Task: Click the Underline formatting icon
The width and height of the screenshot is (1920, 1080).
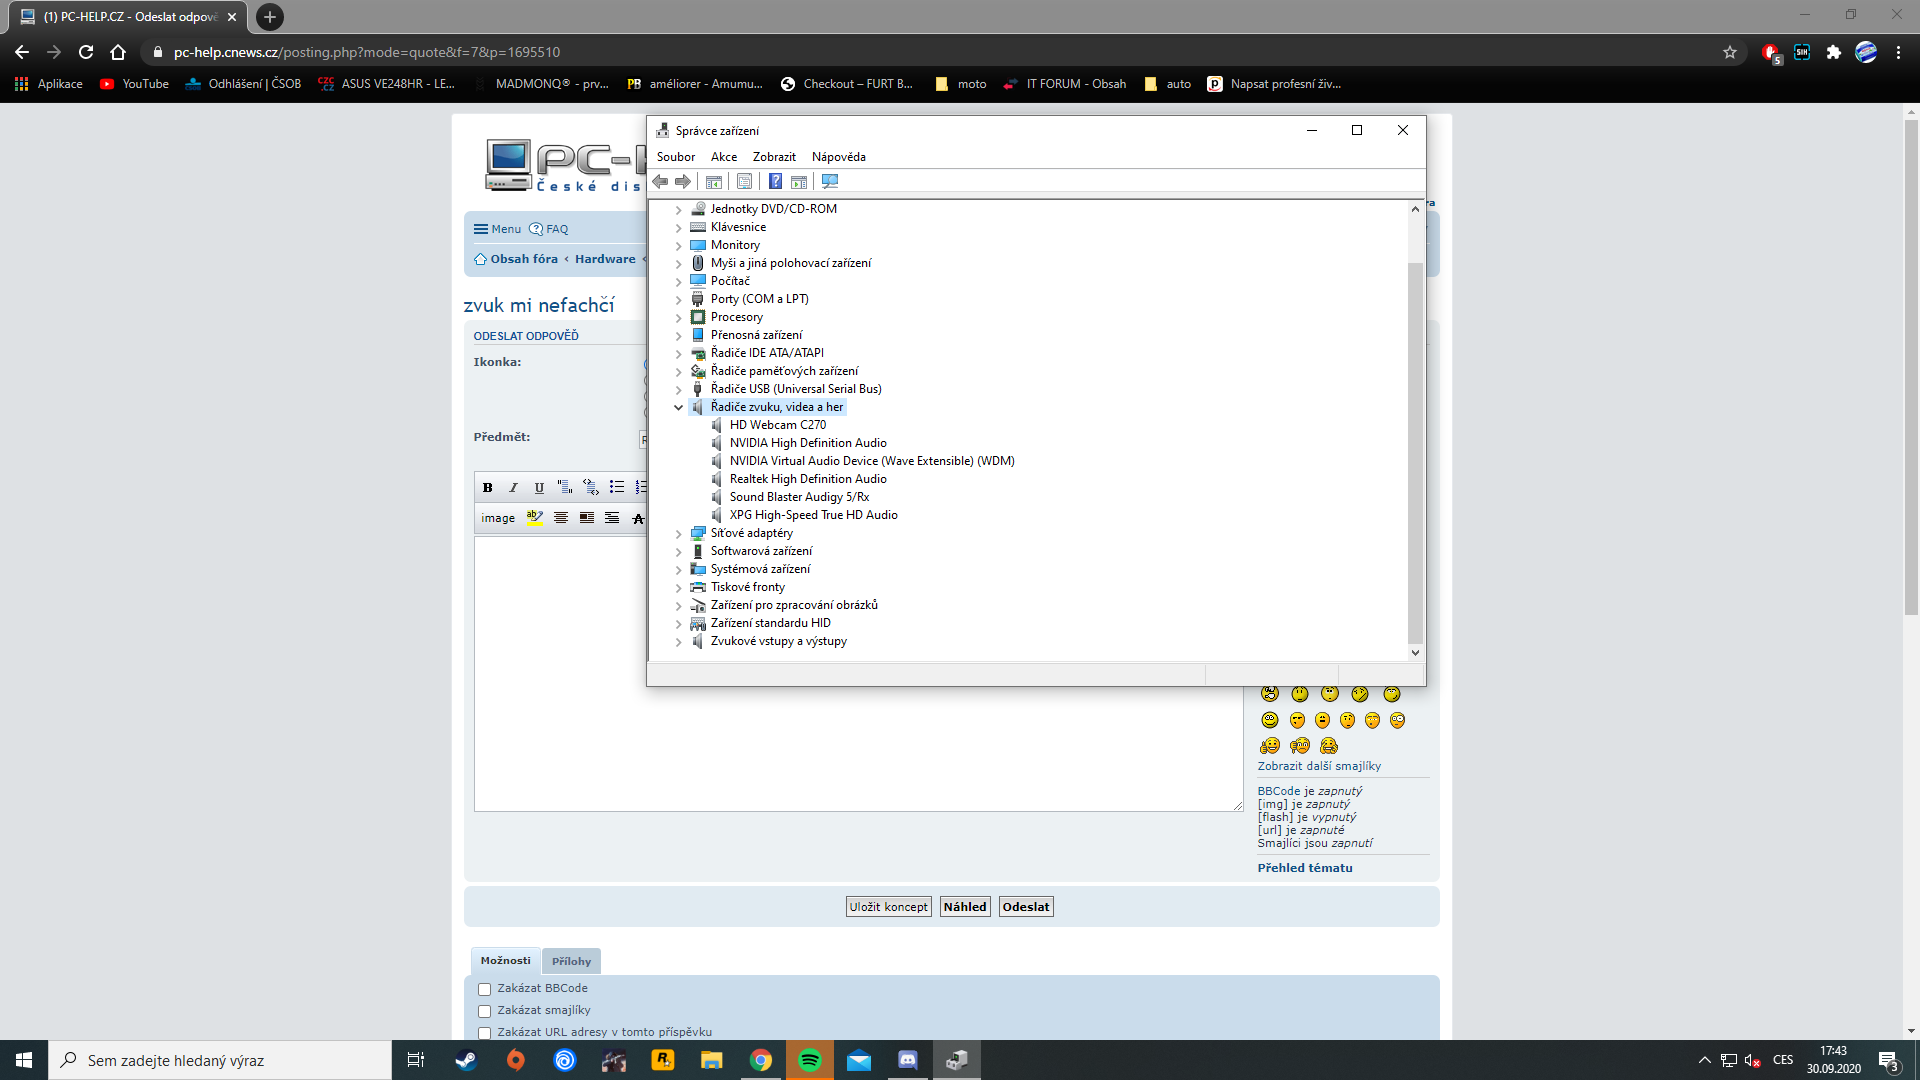Action: point(539,487)
